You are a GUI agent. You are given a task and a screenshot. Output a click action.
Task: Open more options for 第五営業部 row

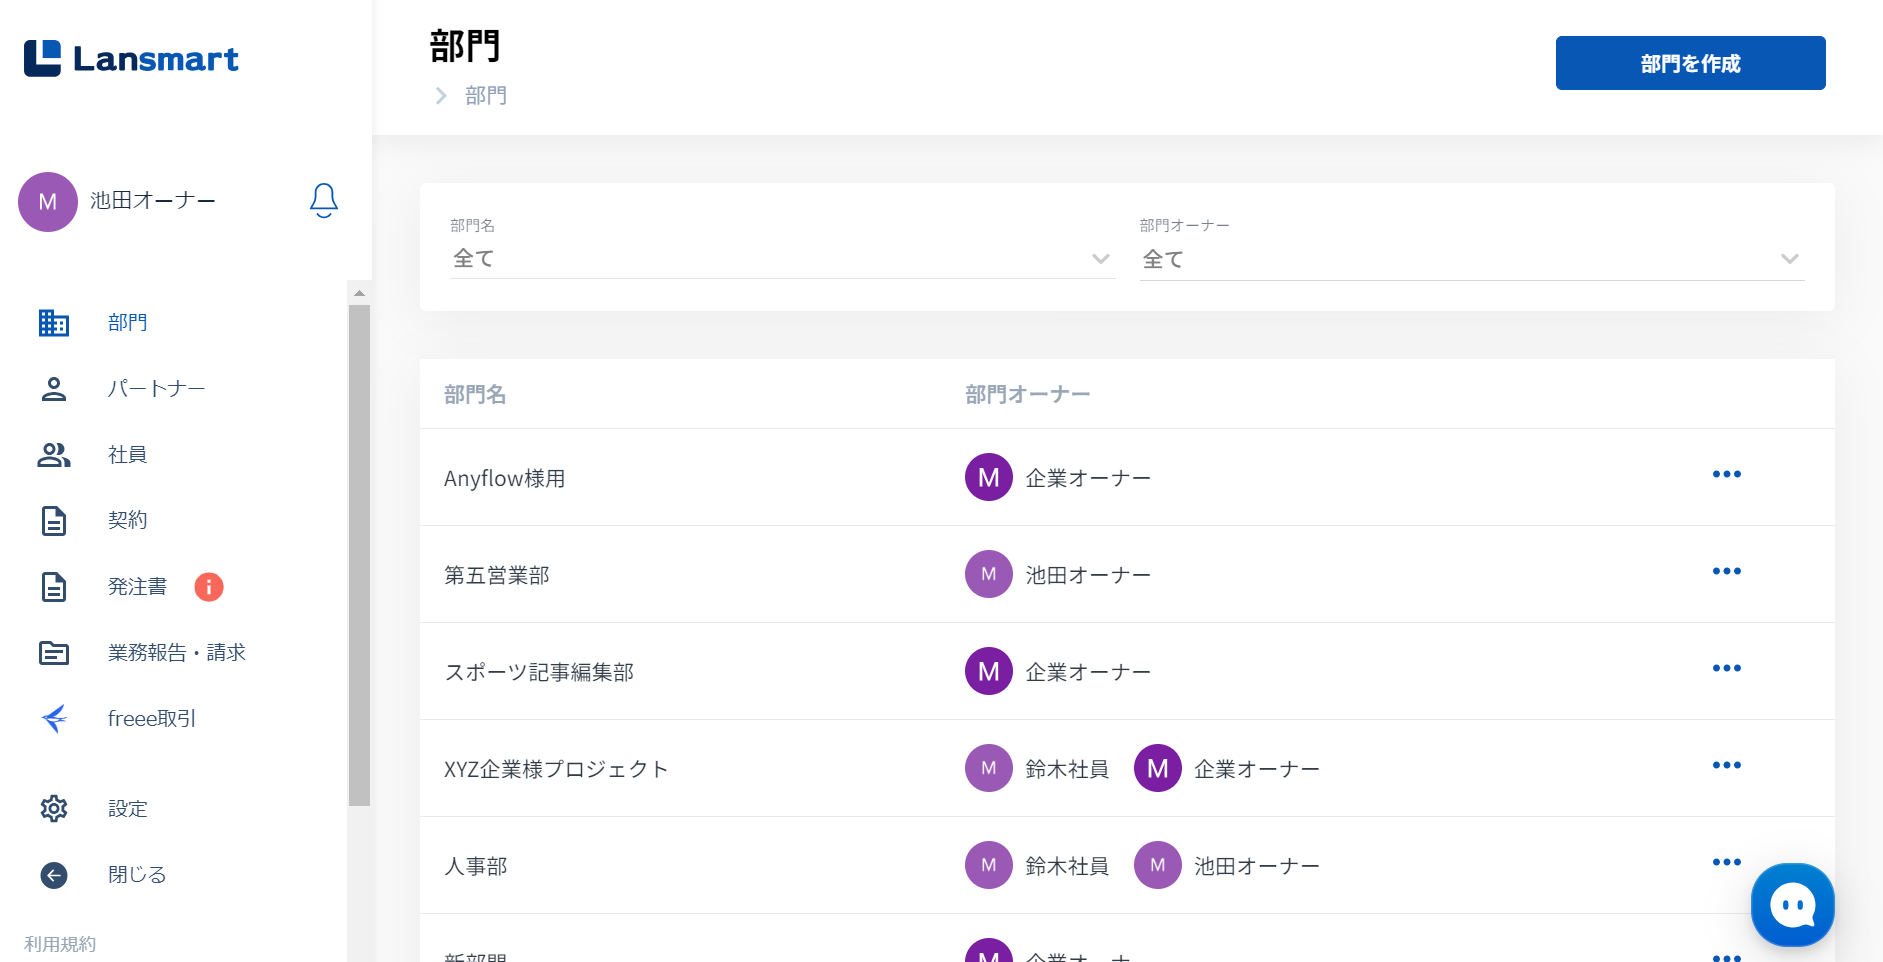tap(1726, 571)
